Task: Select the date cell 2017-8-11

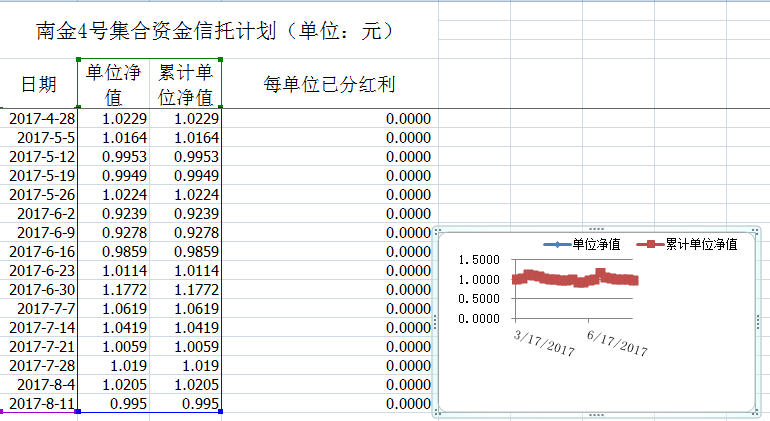Action: coord(39,403)
